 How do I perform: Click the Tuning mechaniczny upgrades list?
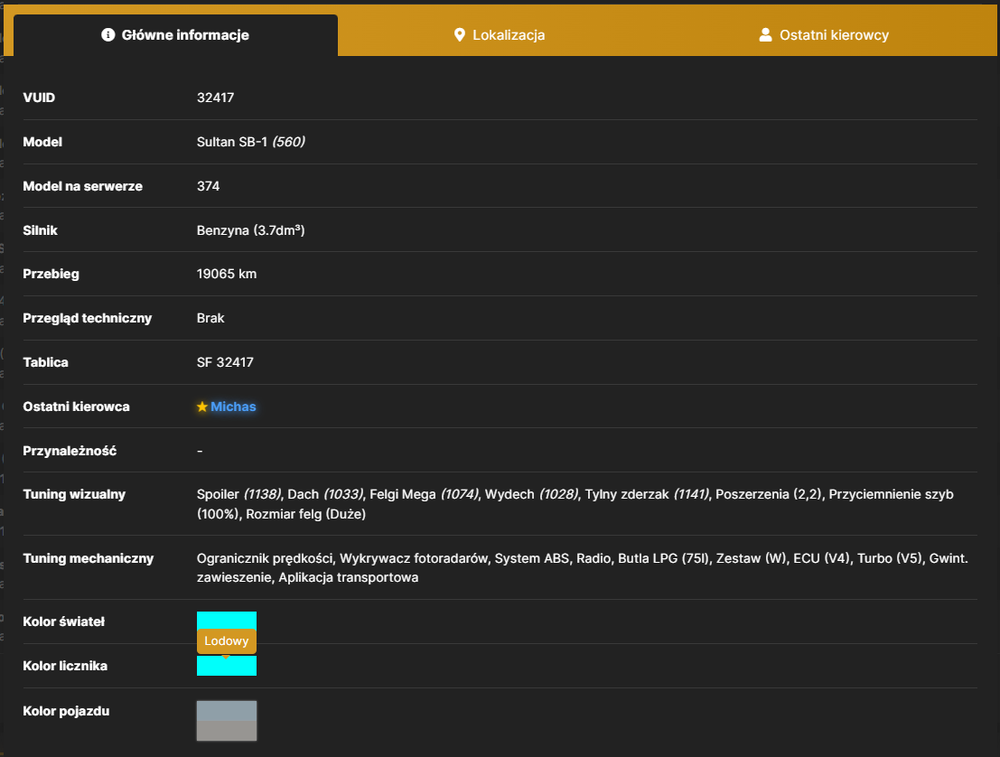[582, 568]
